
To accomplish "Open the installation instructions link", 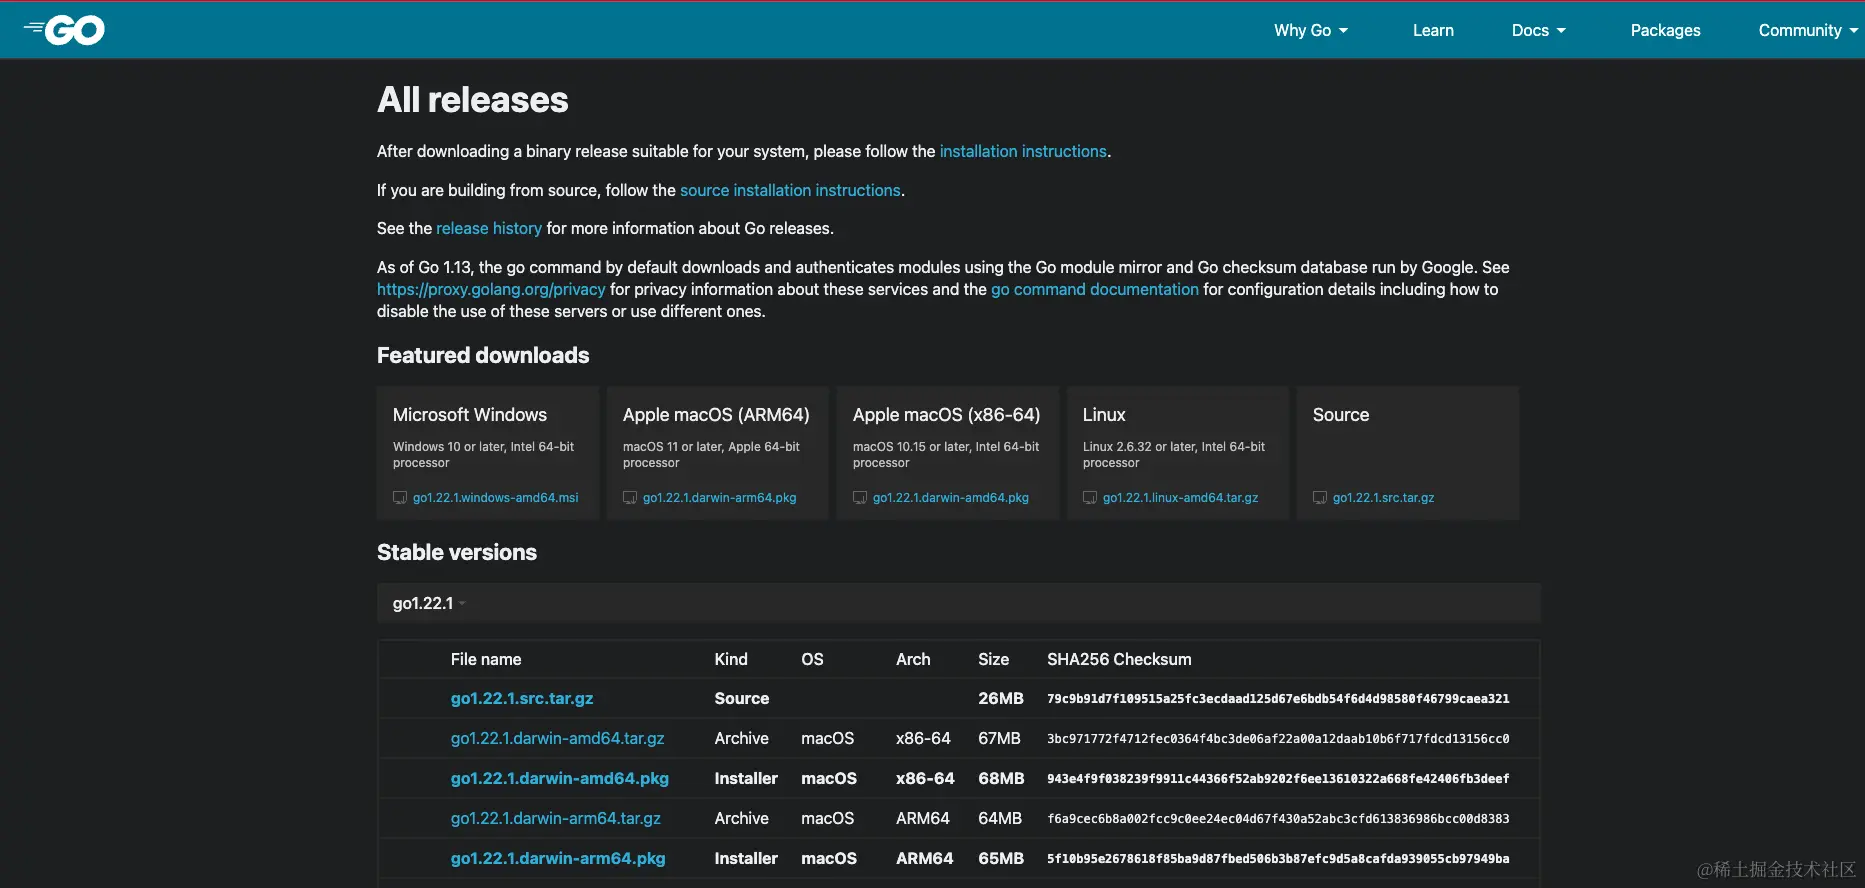I will tap(1023, 151).
